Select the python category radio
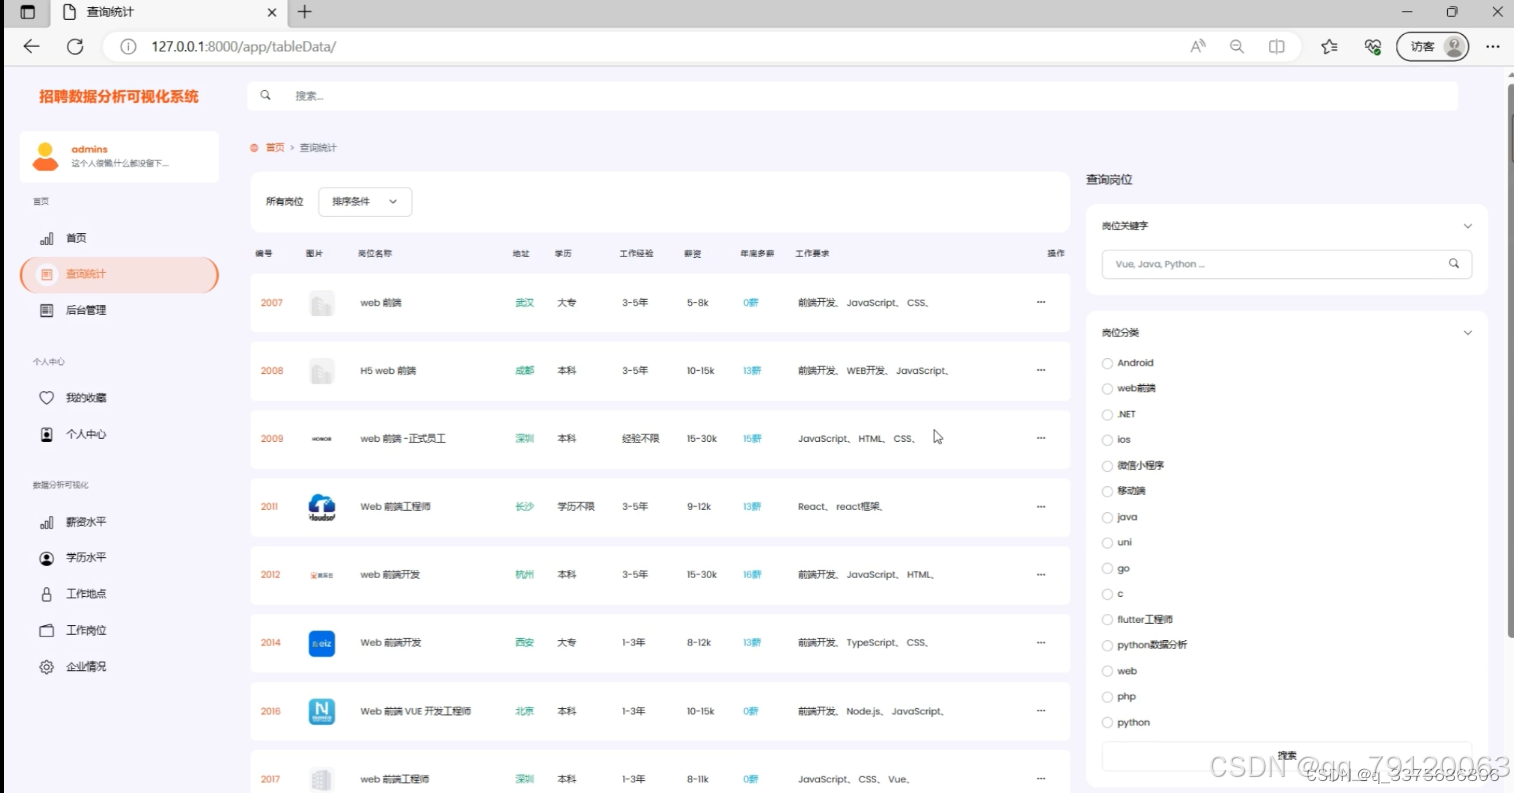 point(1107,722)
